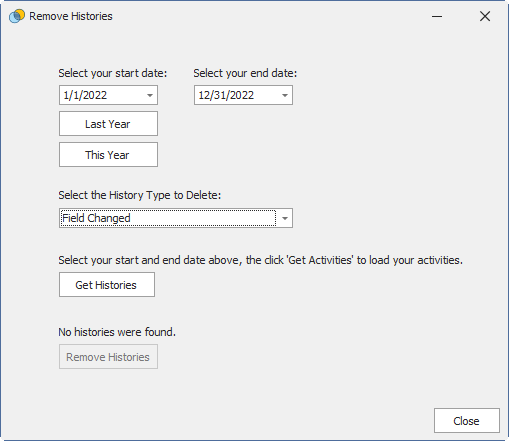Viewport: 509px width, 441px height.
Task: Click the instruction text mentioning 'Get Activities'
Action: pos(261,260)
